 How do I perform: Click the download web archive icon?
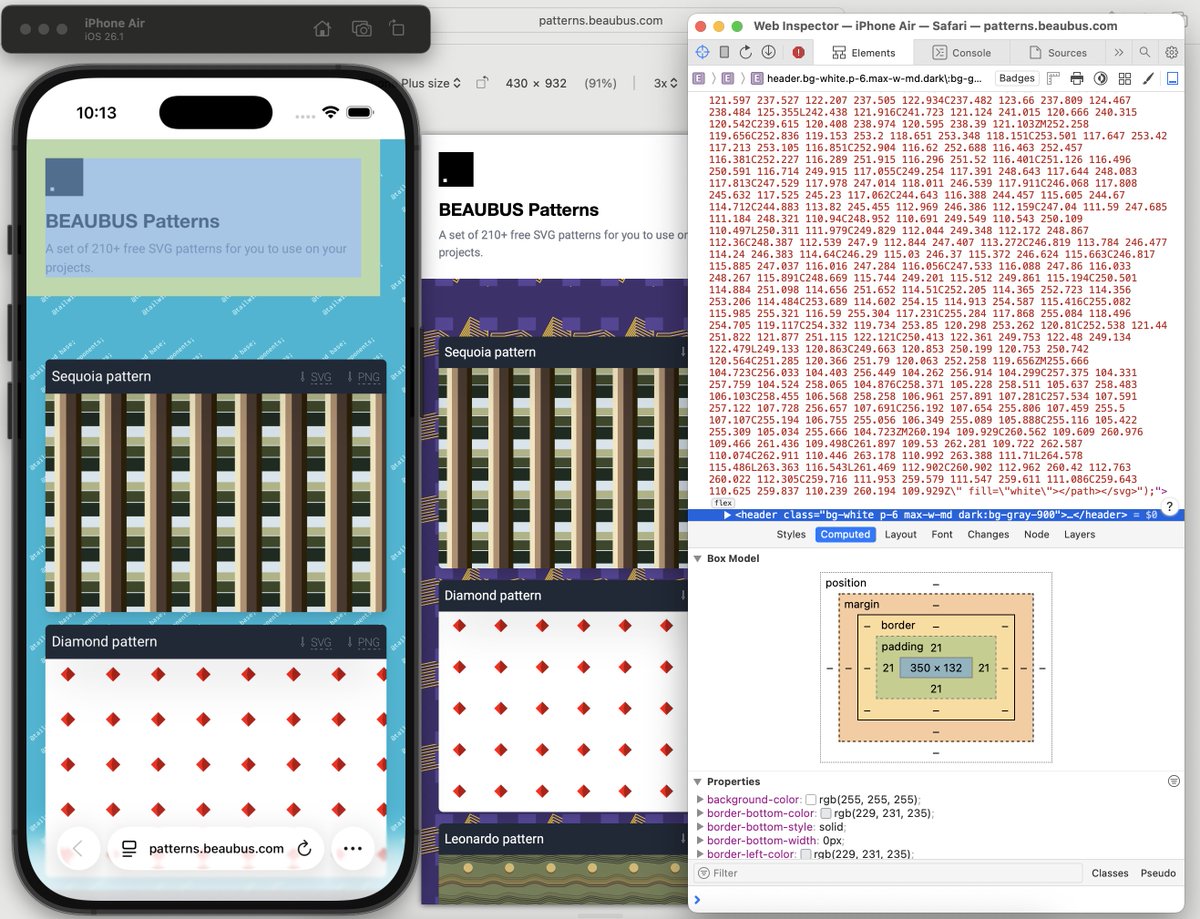pos(768,52)
